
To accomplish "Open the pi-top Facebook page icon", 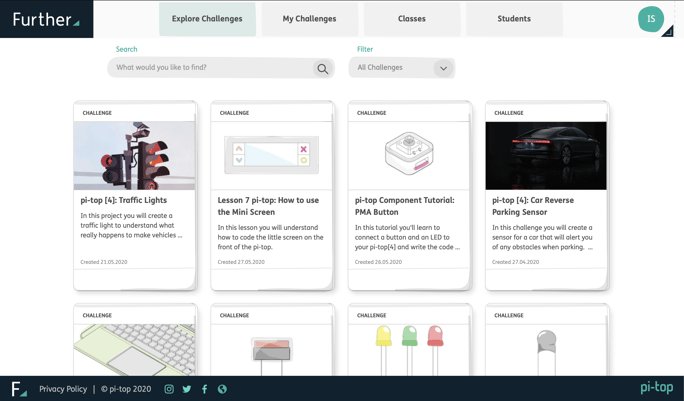I will 205,389.
